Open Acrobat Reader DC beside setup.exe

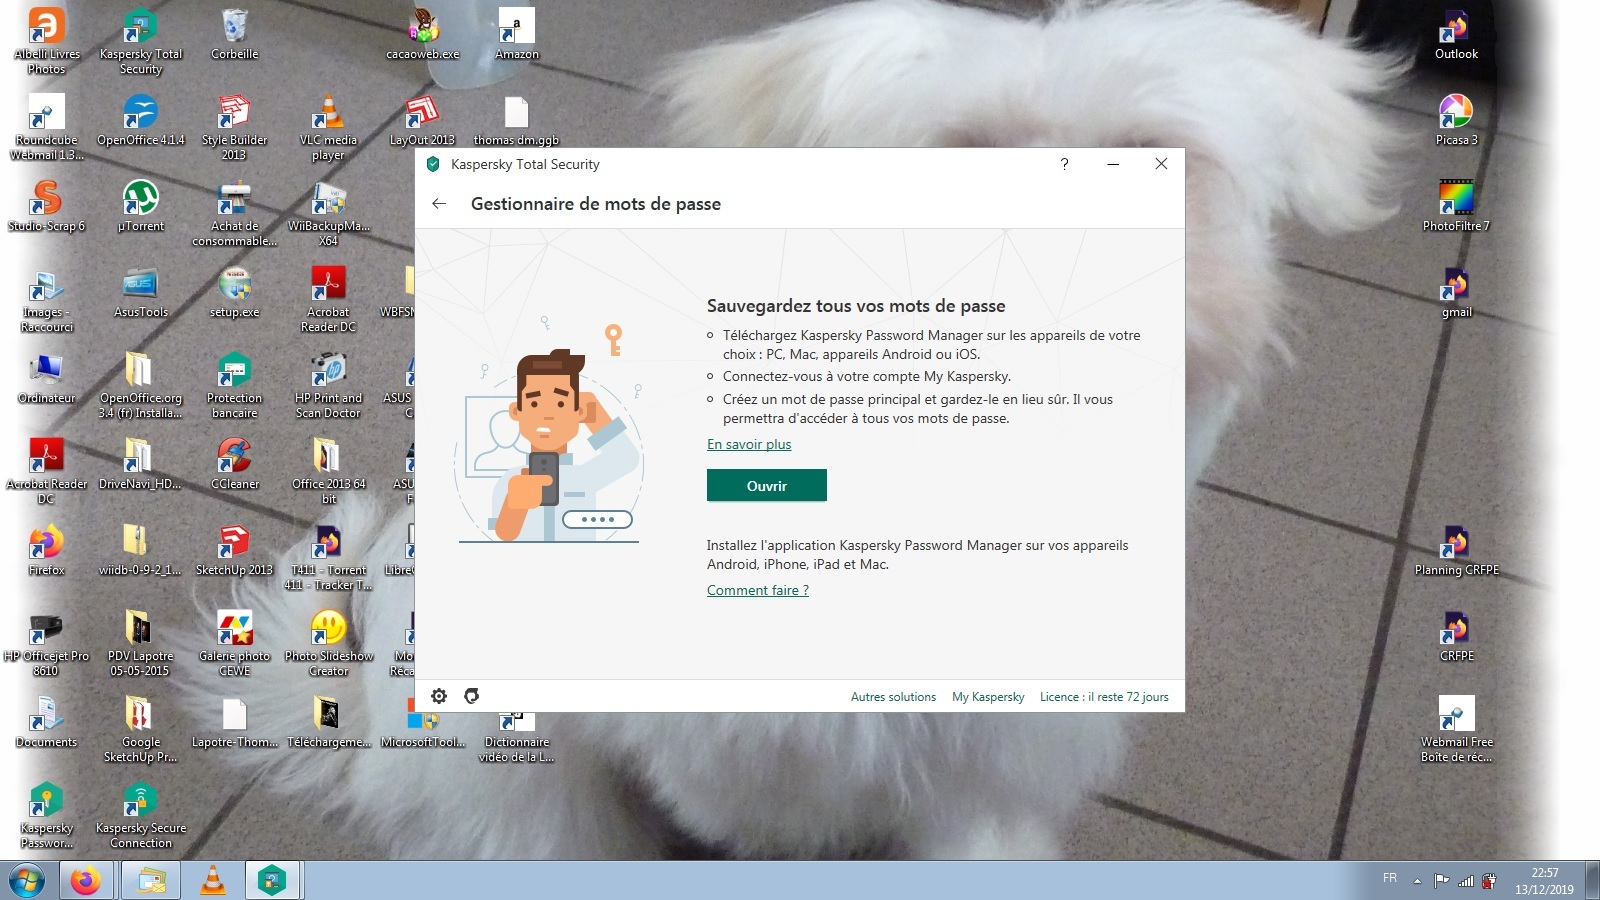328,300
